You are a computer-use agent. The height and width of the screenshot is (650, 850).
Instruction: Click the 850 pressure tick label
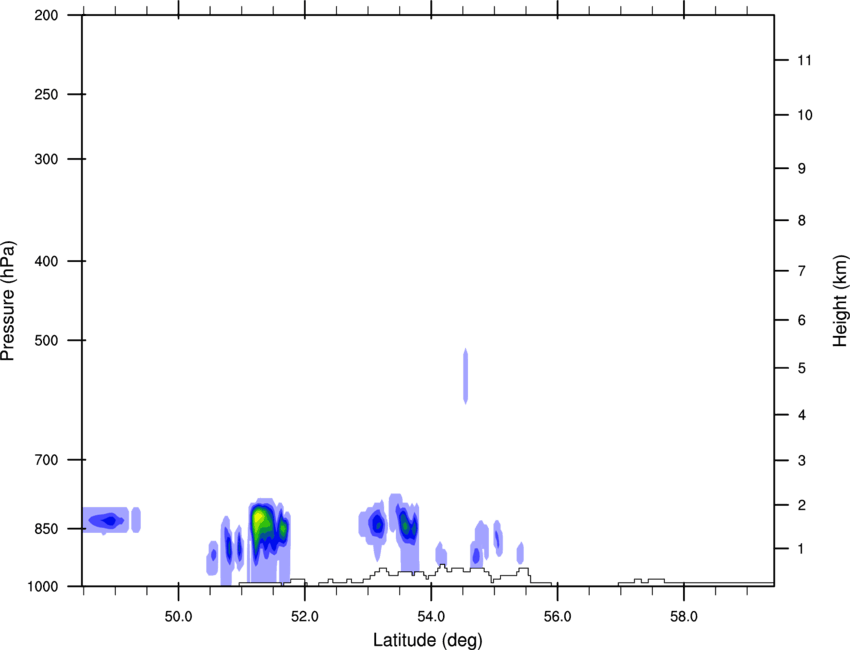(x=46, y=529)
